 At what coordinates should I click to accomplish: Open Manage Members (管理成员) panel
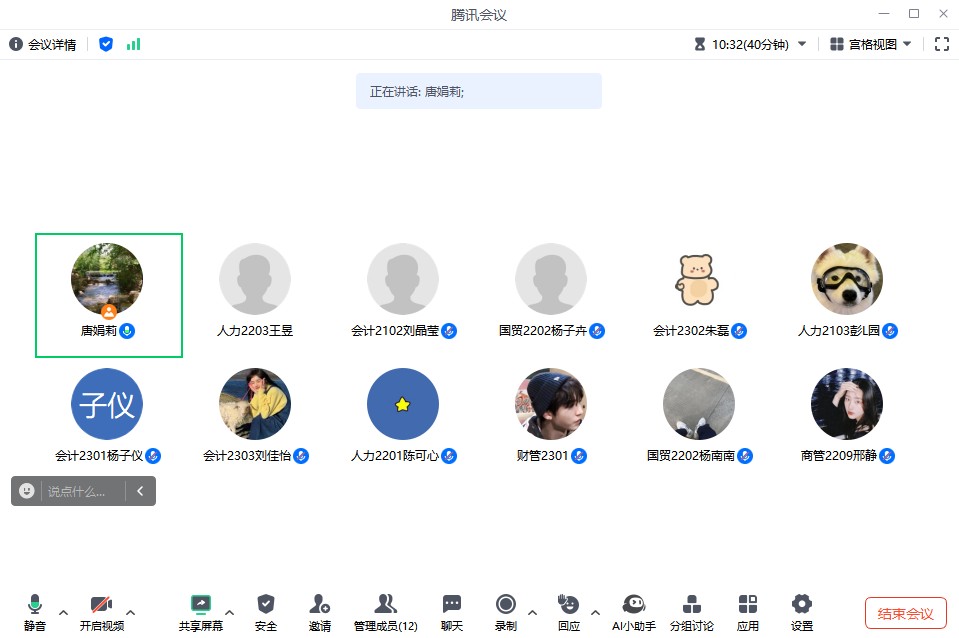(x=385, y=604)
